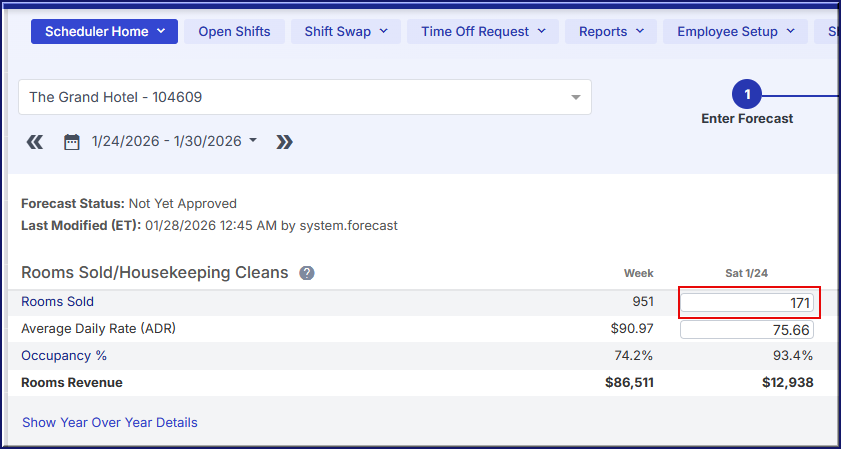Click the Occupancy % row link
841x449 pixels.
pyautogui.click(x=64, y=355)
